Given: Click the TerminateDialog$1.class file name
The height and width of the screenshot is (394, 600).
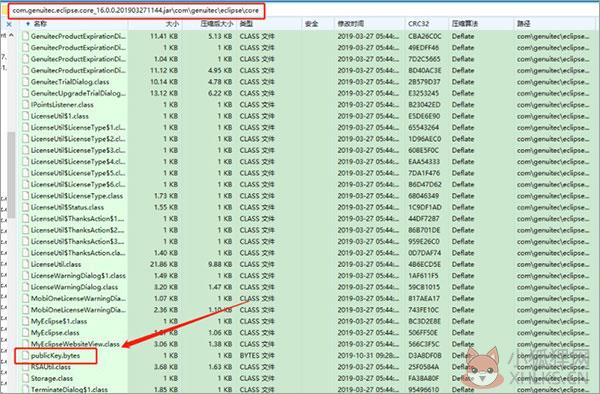Looking at the screenshot, I should click(x=69, y=389).
